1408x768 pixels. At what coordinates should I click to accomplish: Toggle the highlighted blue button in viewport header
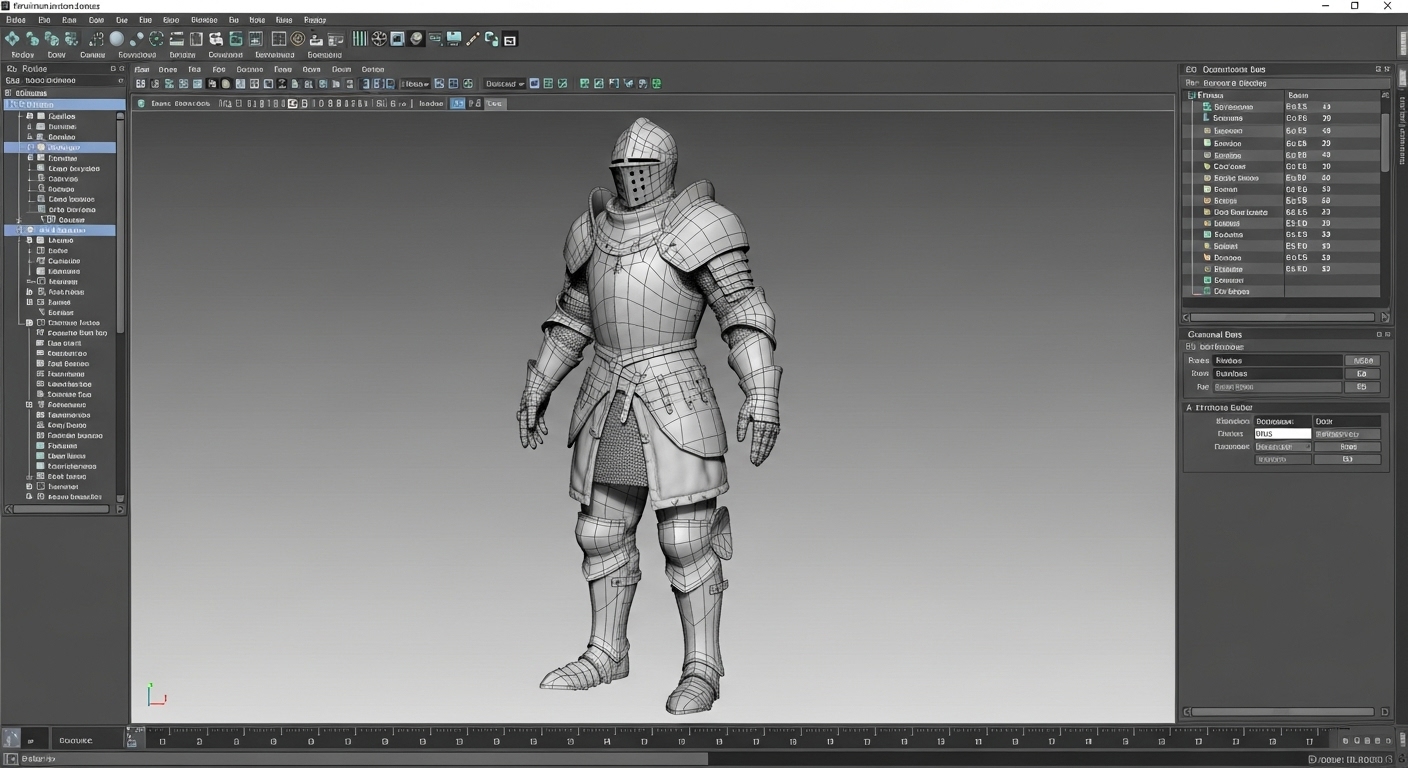tap(457, 103)
